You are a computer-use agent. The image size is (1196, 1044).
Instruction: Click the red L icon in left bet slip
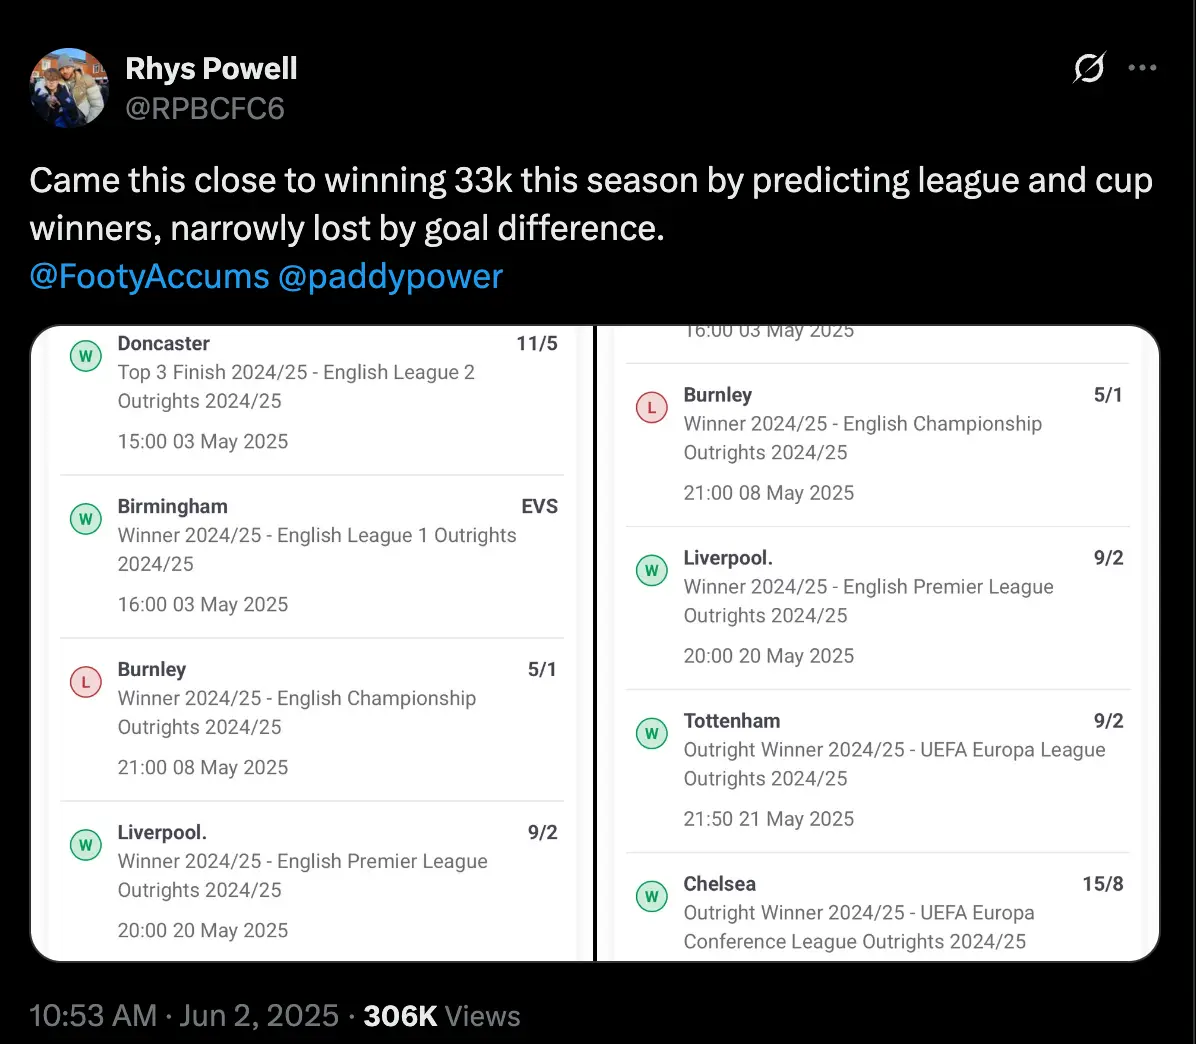click(86, 682)
